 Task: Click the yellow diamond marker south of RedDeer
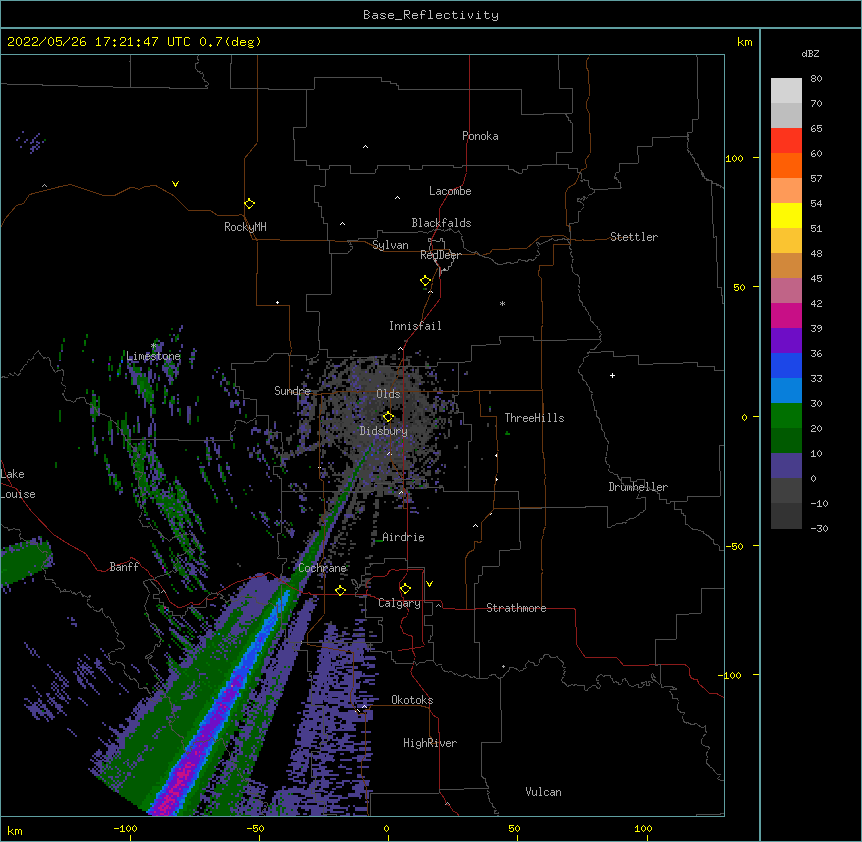(426, 281)
